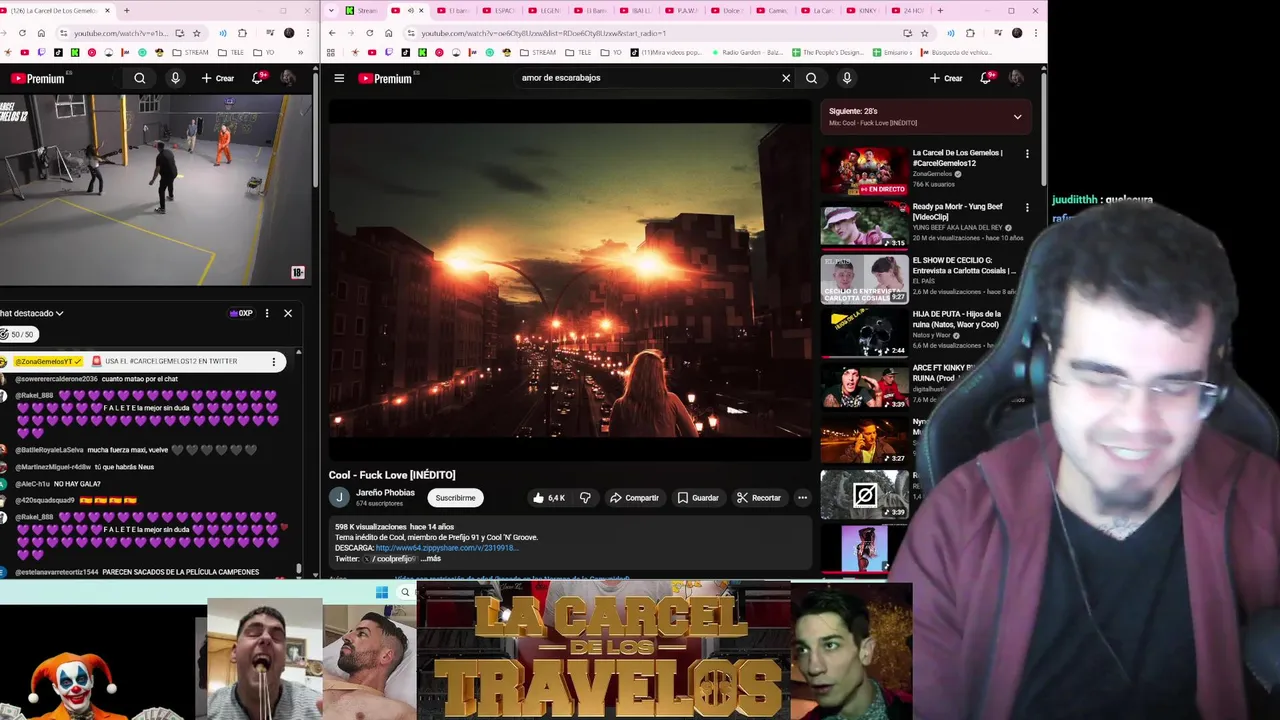The image size is (1280, 720).
Task: Switch to the LEGEN tab
Action: (x=545, y=11)
